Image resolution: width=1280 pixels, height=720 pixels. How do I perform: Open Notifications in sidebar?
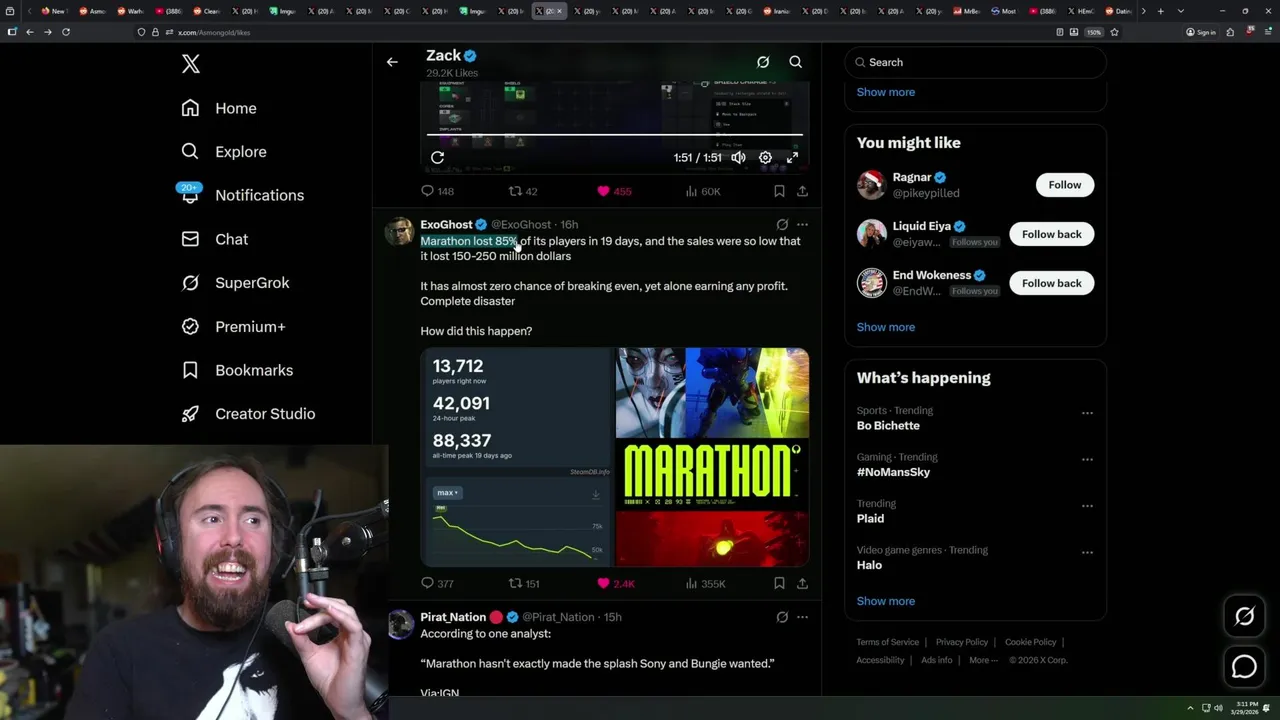point(242,195)
